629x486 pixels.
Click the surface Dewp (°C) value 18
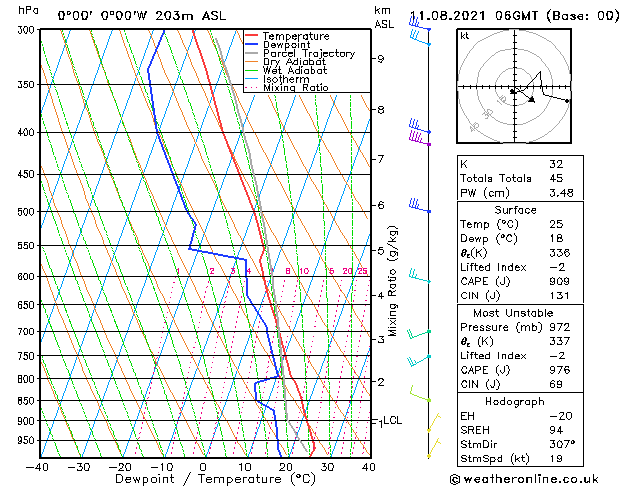pyautogui.click(x=556, y=239)
